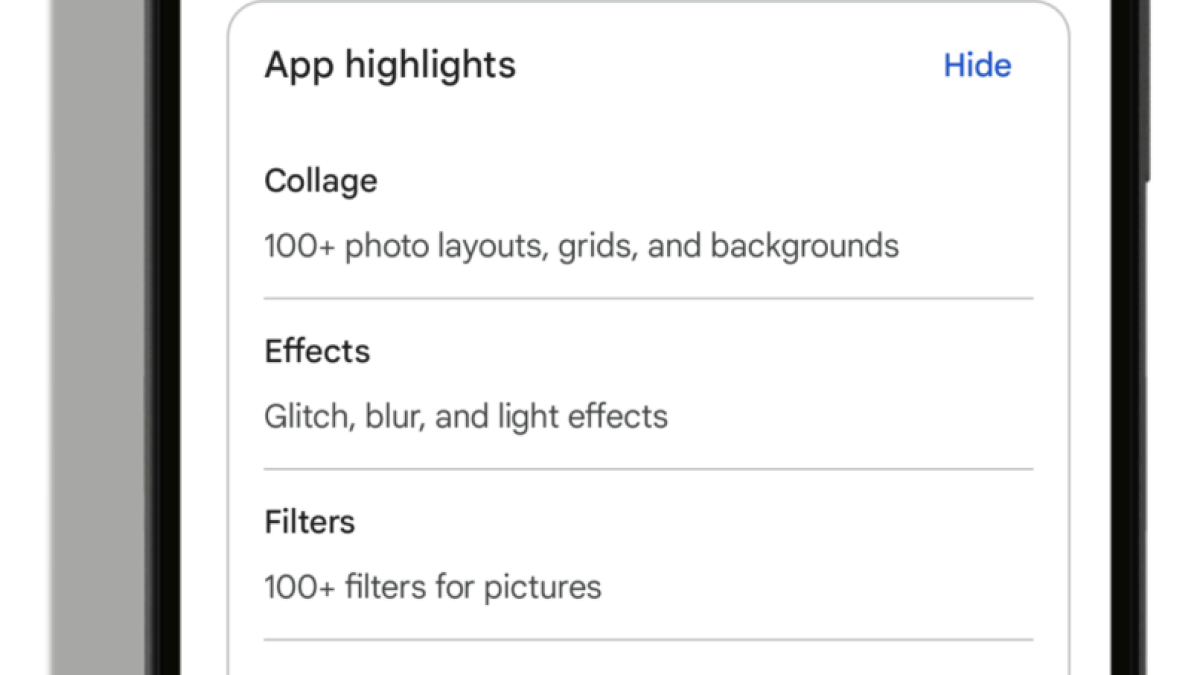Open the Filters highlight title
Image resolution: width=1200 pixels, height=675 pixels.
pyautogui.click(x=310, y=522)
